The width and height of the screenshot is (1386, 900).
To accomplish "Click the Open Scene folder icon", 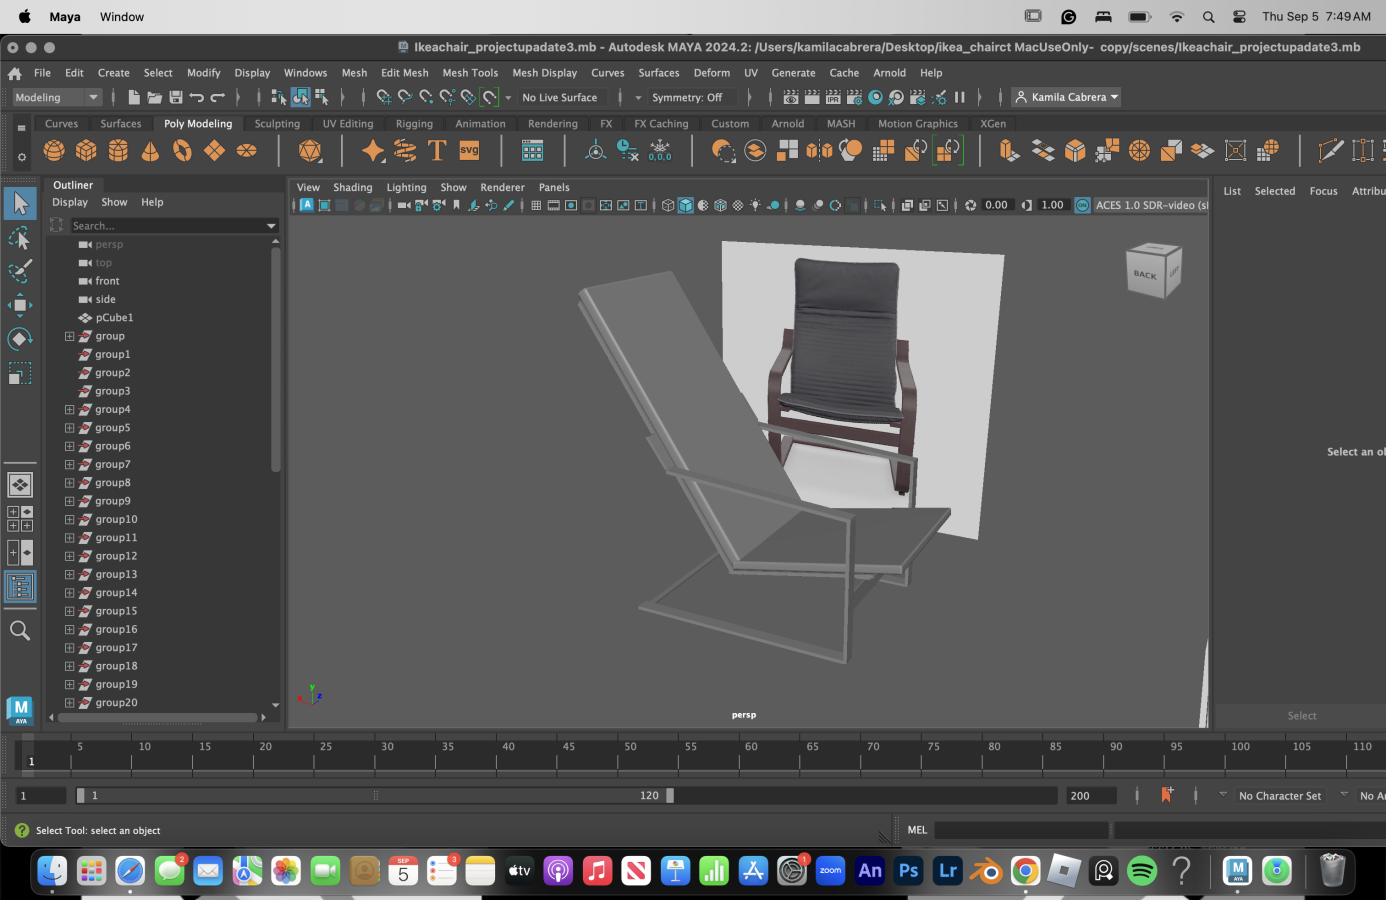I will coord(154,97).
